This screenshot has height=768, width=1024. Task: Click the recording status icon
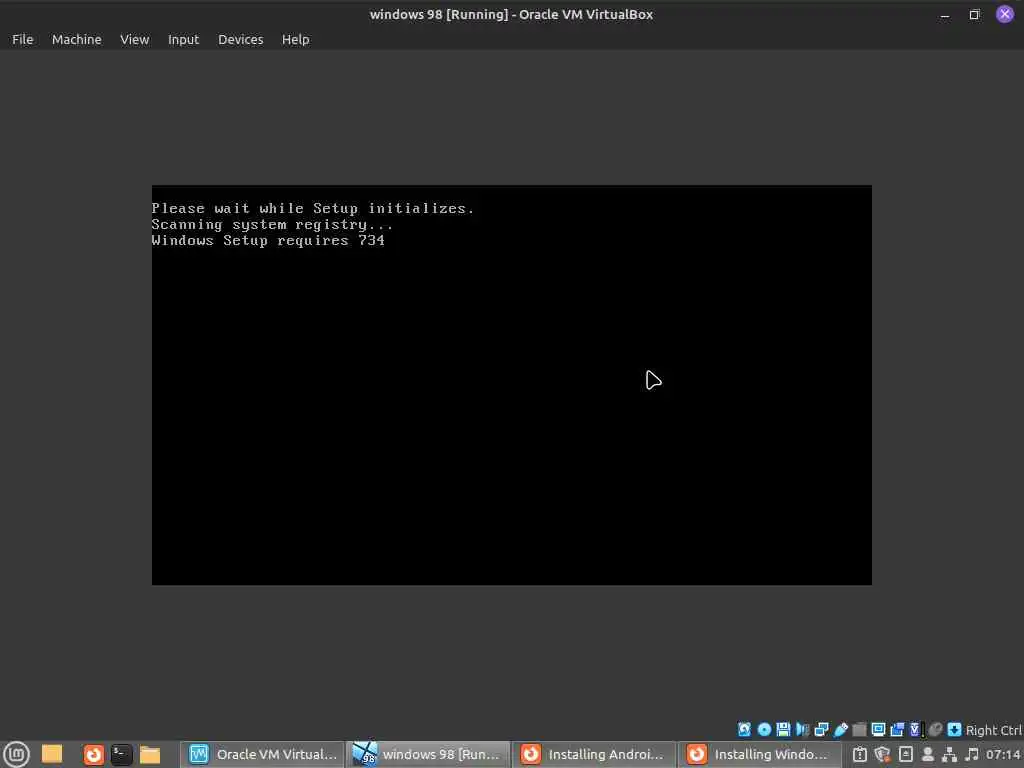click(897, 729)
